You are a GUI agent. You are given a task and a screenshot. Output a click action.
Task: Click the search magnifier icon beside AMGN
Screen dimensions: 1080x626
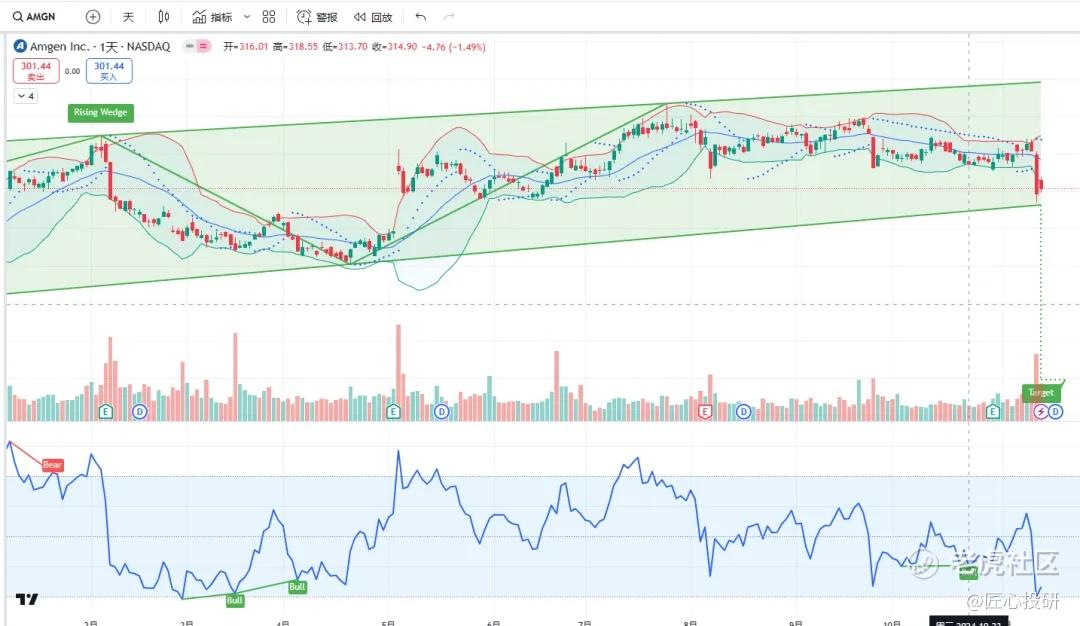18,17
